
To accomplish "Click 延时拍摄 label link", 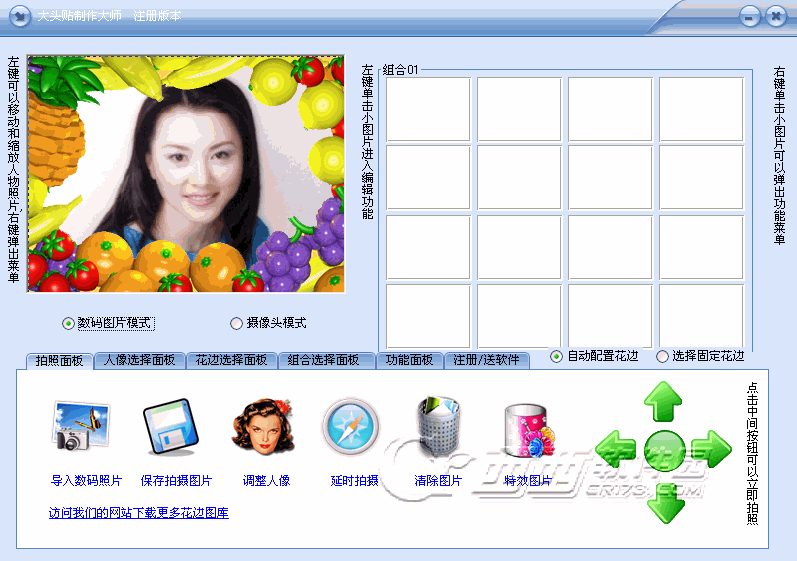I will click(355, 481).
